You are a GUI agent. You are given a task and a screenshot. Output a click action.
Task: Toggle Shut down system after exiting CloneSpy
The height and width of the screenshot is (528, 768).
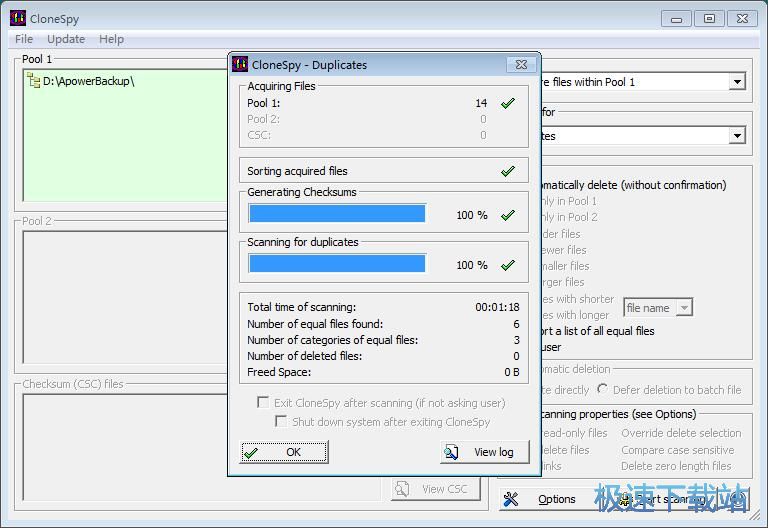[281, 421]
